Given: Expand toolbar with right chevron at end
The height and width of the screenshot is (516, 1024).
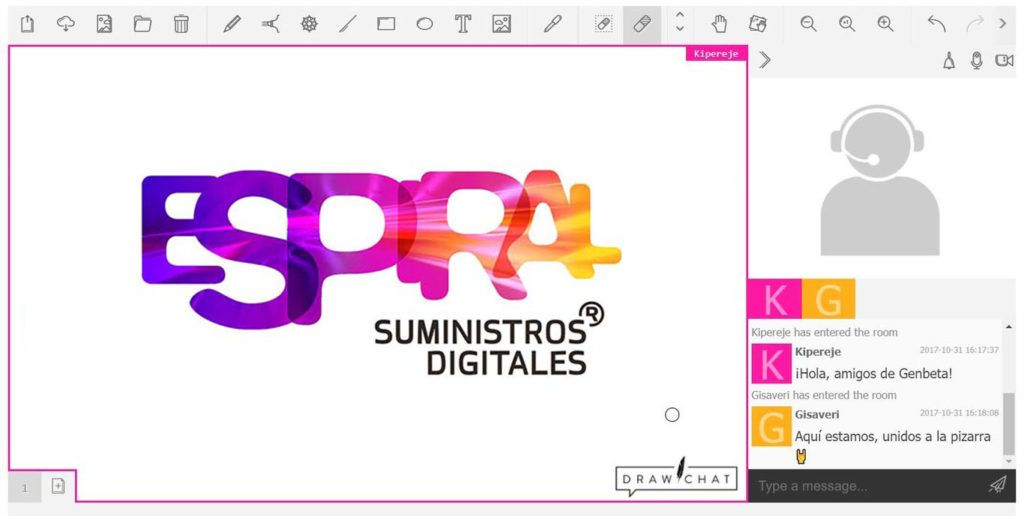Looking at the screenshot, I should click(1002, 24).
